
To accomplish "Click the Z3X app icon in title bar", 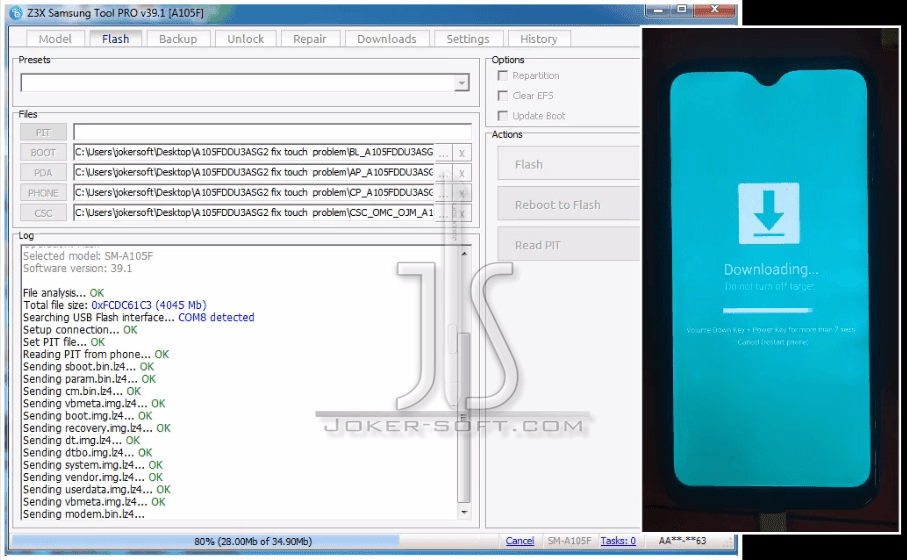I will click(16, 12).
